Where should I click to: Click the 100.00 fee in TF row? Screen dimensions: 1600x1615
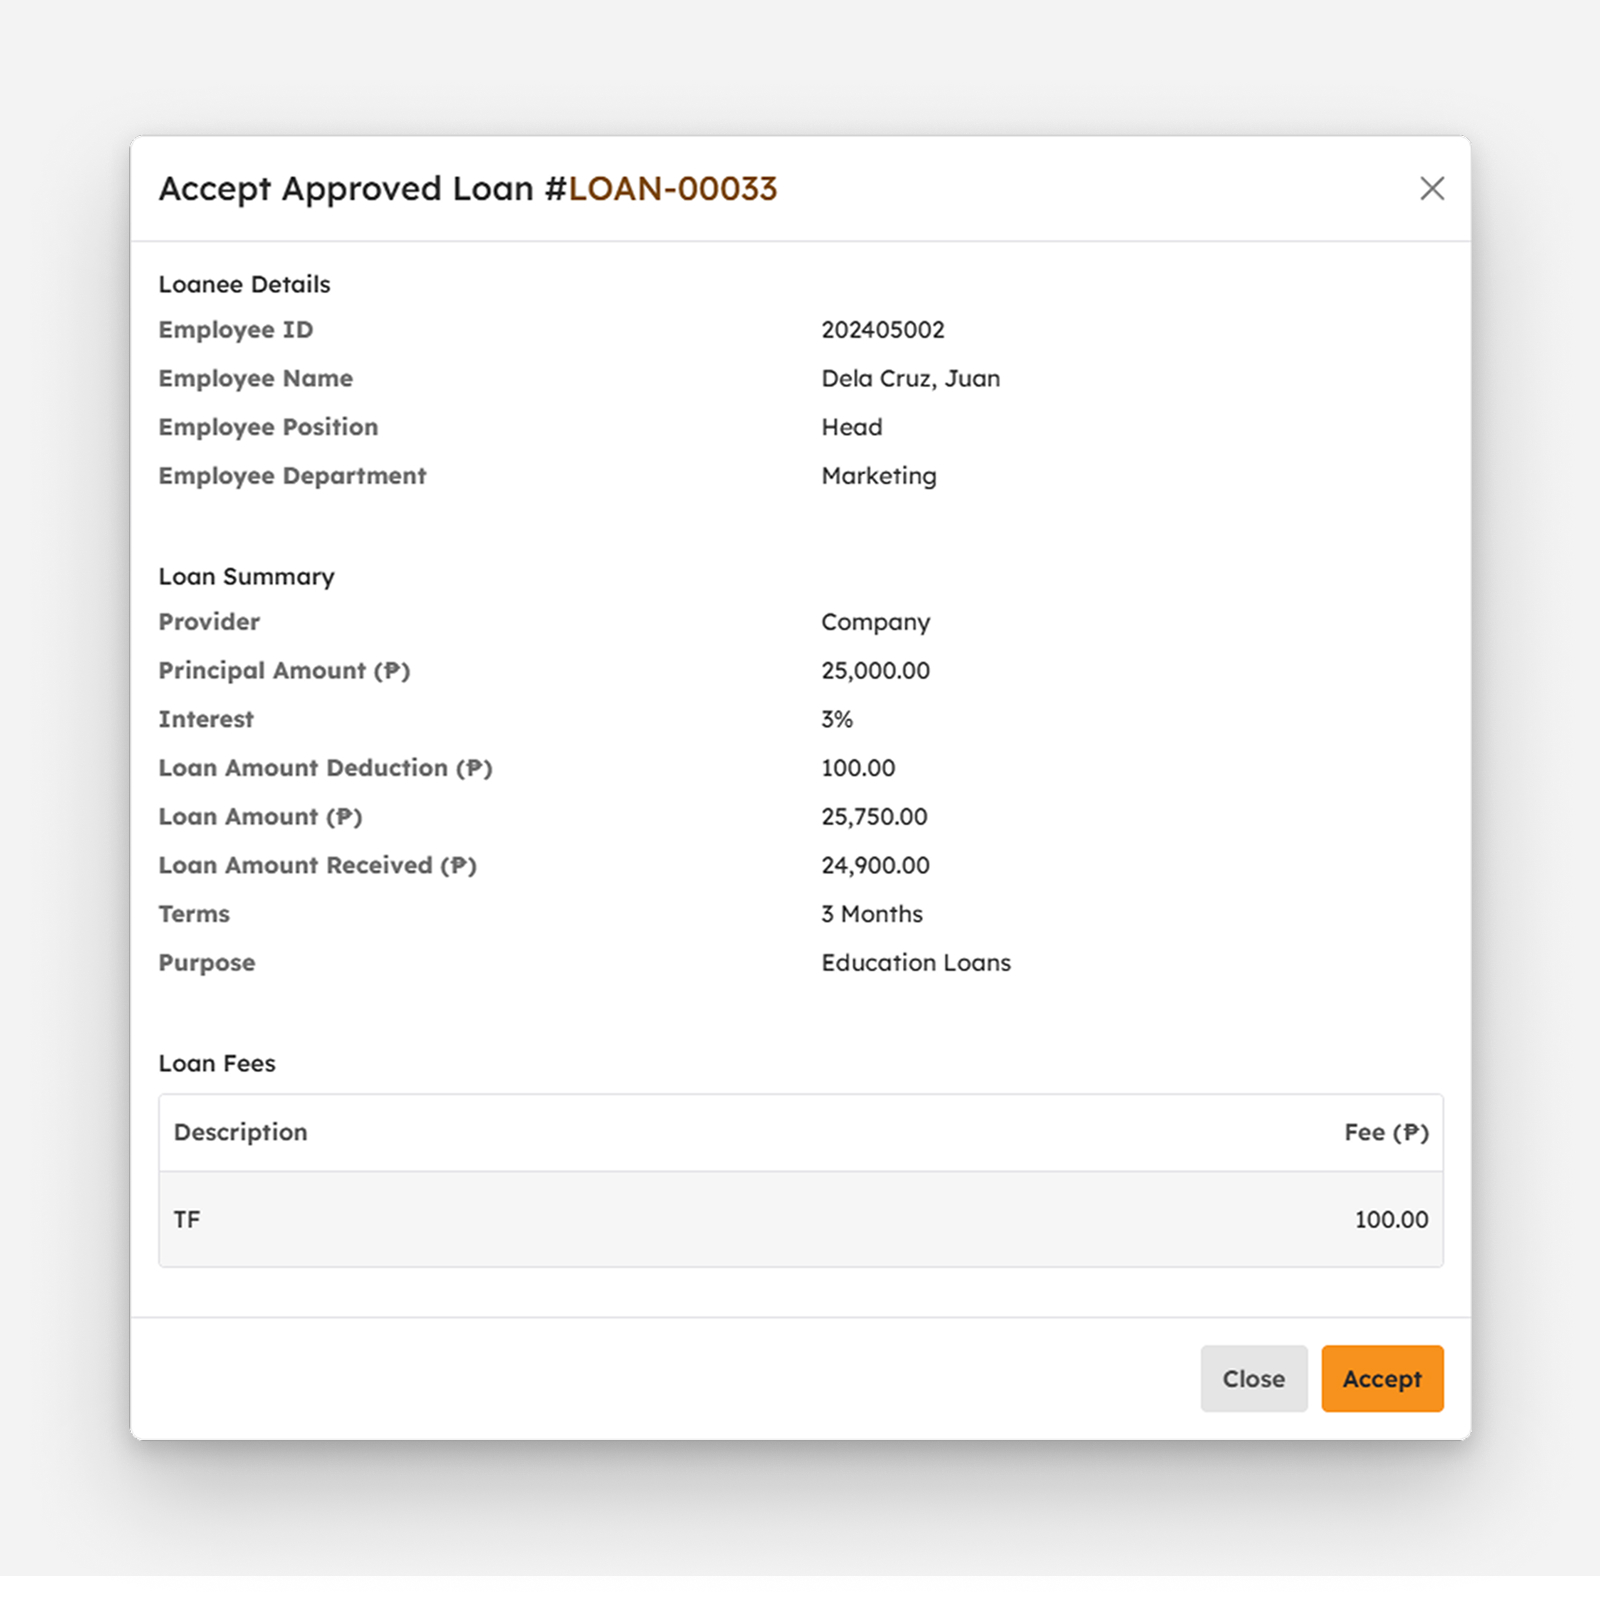1392,1219
